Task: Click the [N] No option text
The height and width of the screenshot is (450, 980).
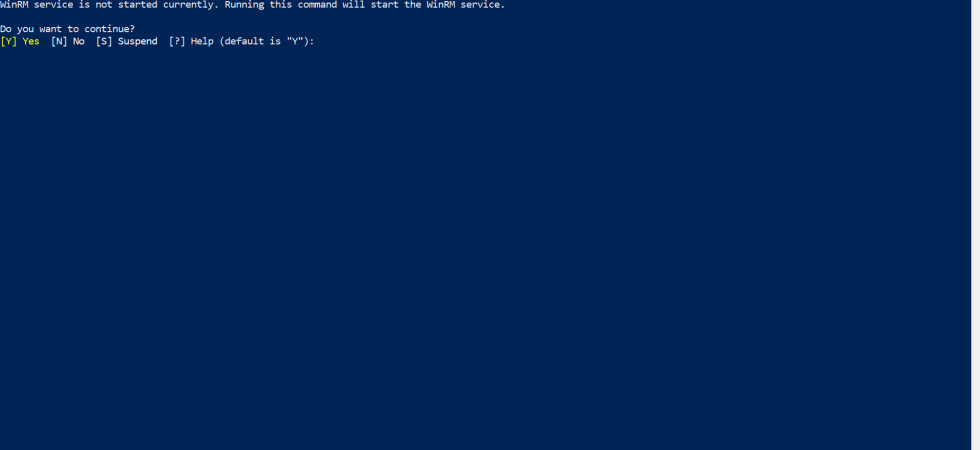Action: click(68, 41)
